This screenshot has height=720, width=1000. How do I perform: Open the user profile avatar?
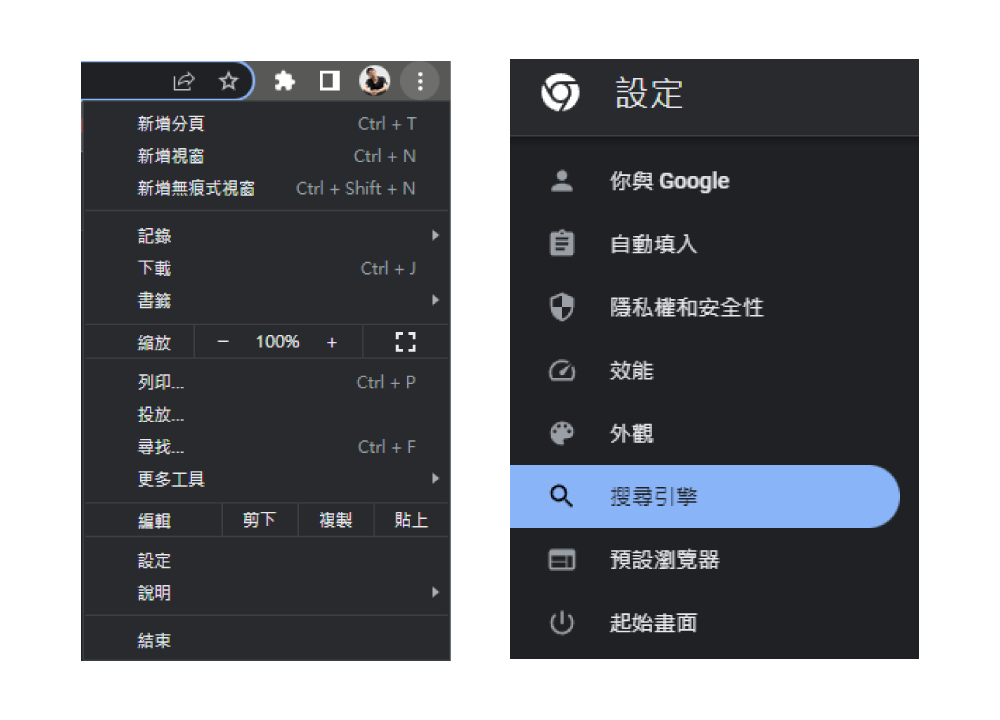click(x=374, y=82)
